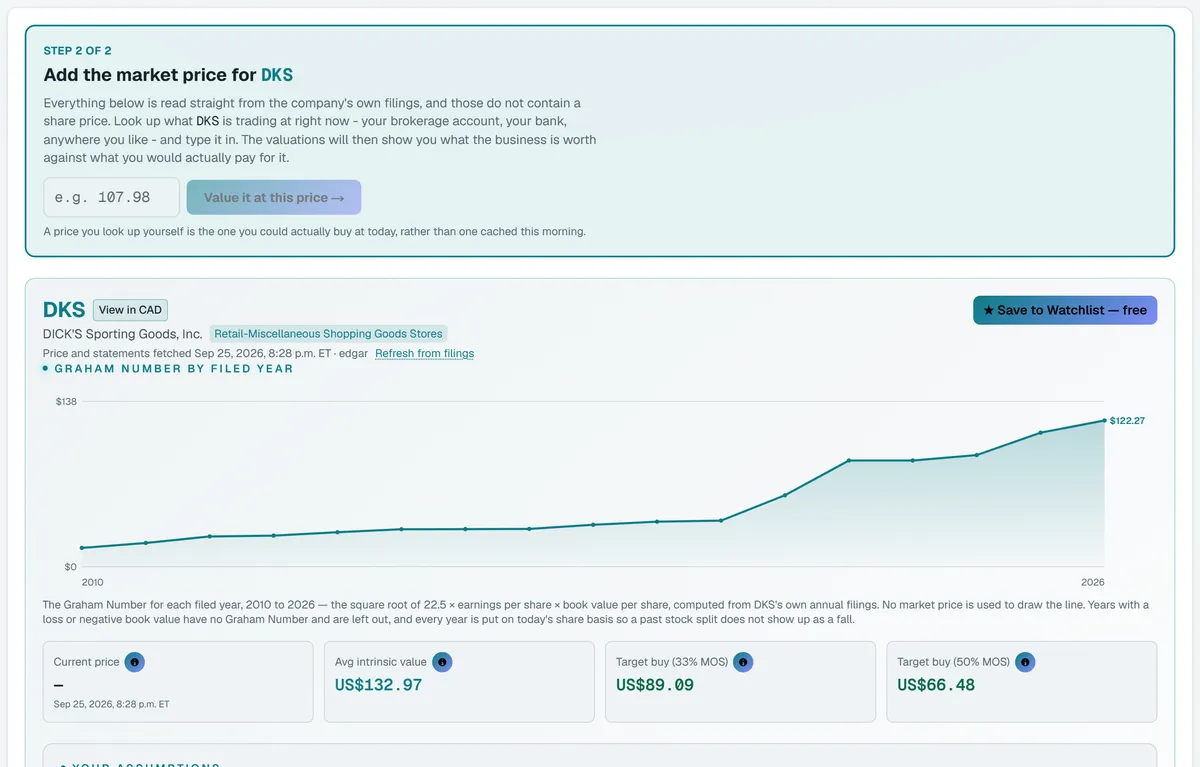
Task: Click the 2010 data point on chart
Action: click(82, 548)
